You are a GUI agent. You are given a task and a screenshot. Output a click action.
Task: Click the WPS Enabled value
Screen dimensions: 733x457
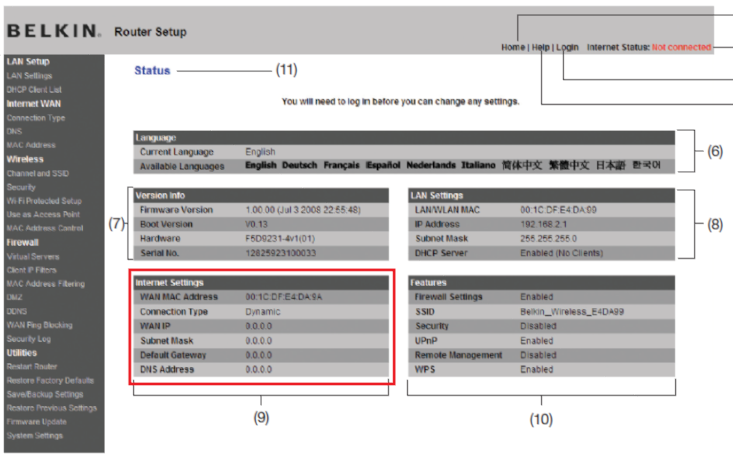click(537, 370)
